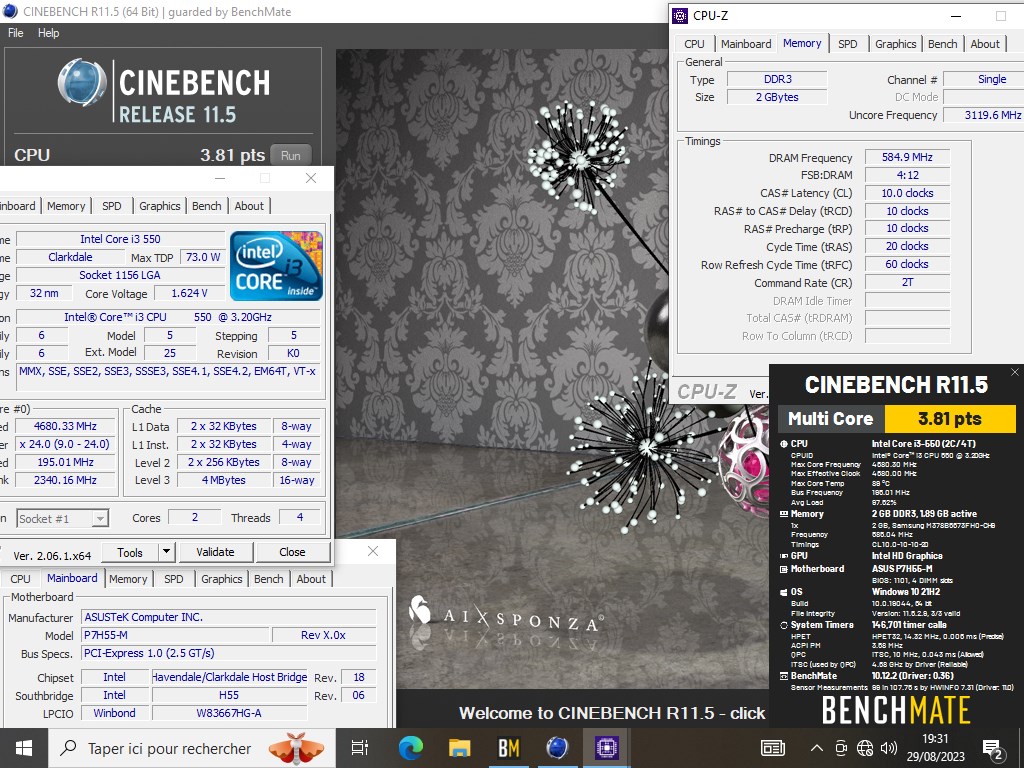Screen dimensions: 1024x768
Task: Open CPU tab in bottom CPU-Z window
Action: click(20, 579)
